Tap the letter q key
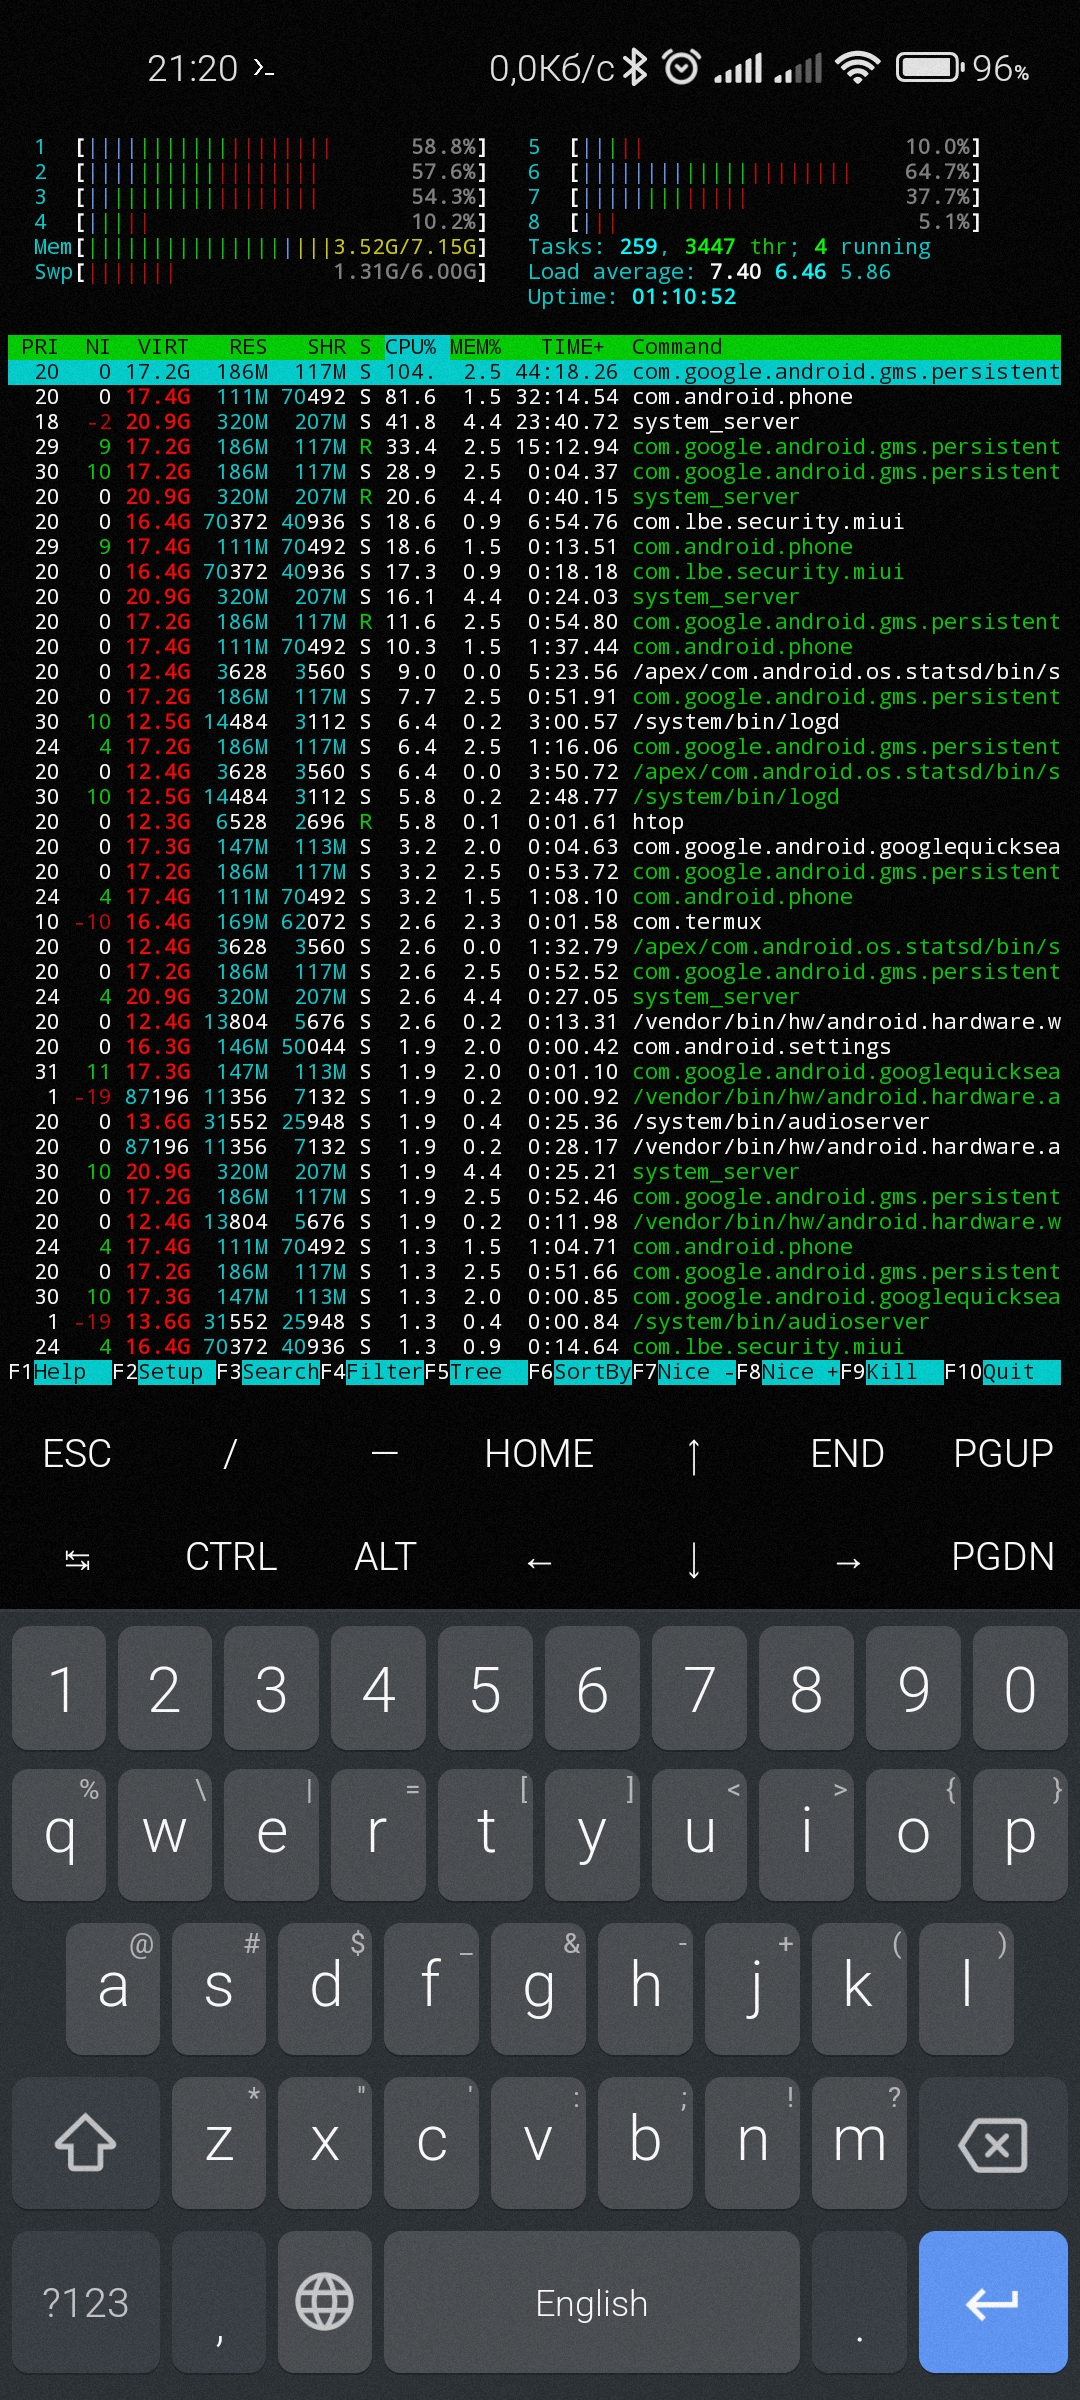The width and height of the screenshot is (1080, 2400). tap(59, 1833)
